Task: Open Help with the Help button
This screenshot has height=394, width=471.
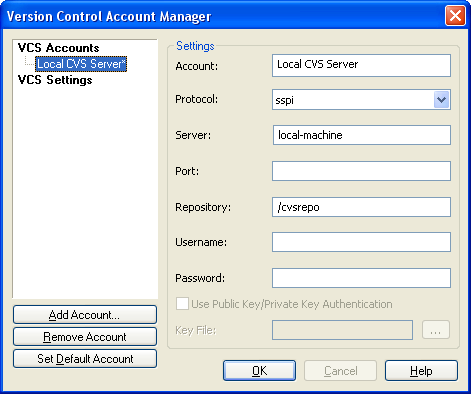Action: coord(421,370)
